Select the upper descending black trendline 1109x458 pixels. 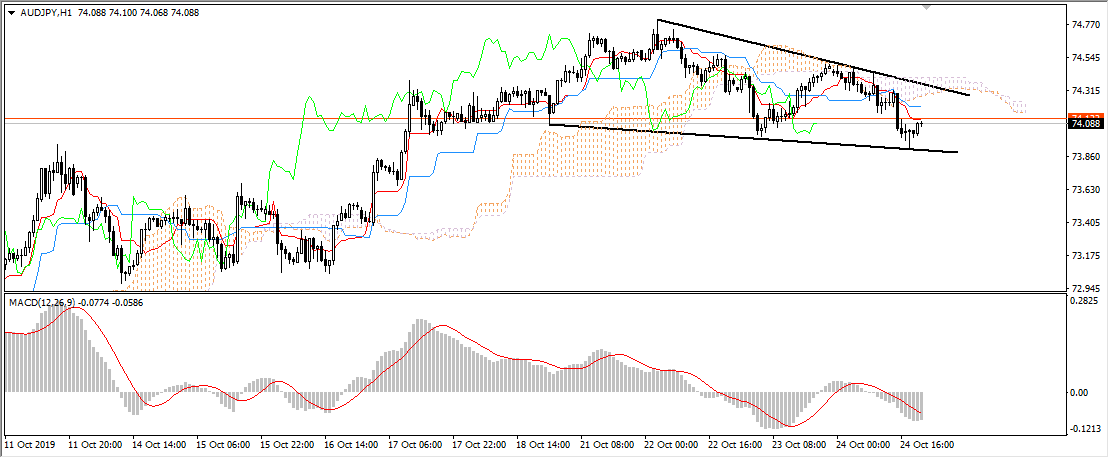point(813,59)
